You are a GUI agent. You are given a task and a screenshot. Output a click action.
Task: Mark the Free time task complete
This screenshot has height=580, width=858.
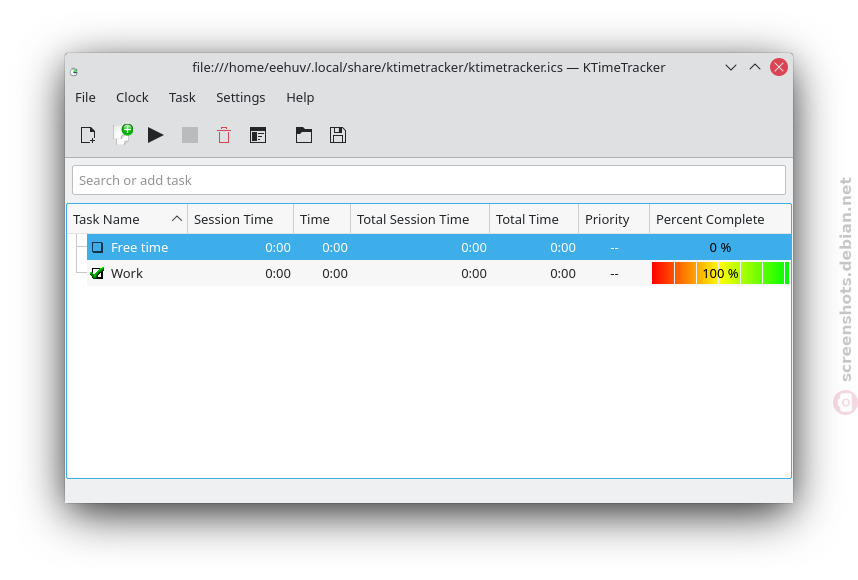coord(97,247)
